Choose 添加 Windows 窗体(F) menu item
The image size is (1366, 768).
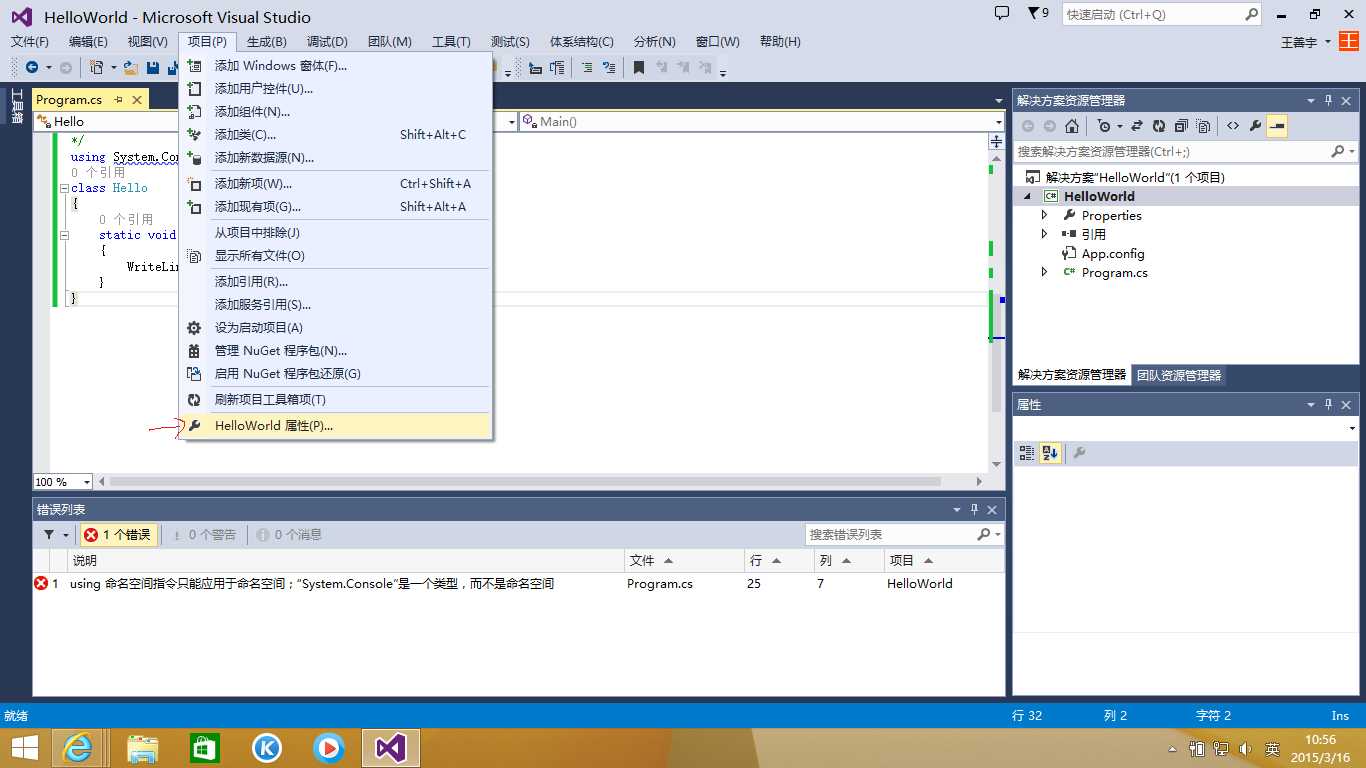tap(336, 66)
